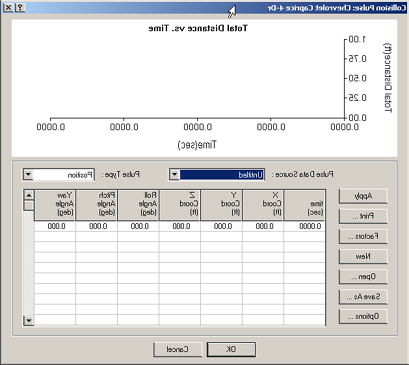Click the Pulse Type label
The height and width of the screenshot is (365, 409).
pos(121,175)
